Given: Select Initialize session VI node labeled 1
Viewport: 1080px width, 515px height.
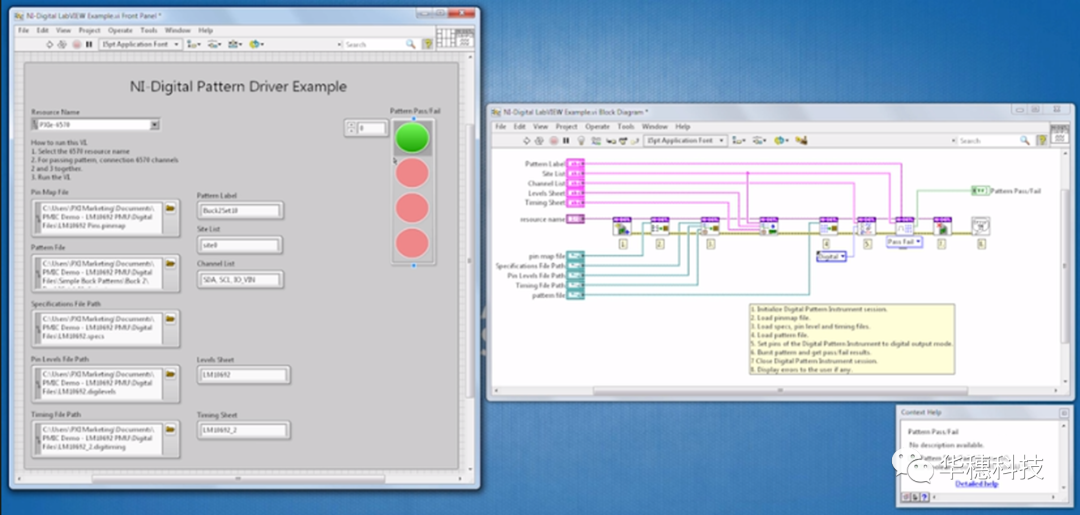Looking at the screenshot, I should pos(623,227).
